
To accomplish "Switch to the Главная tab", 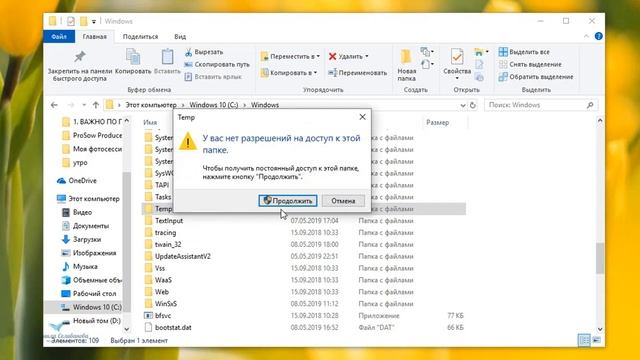I will point(95,36).
